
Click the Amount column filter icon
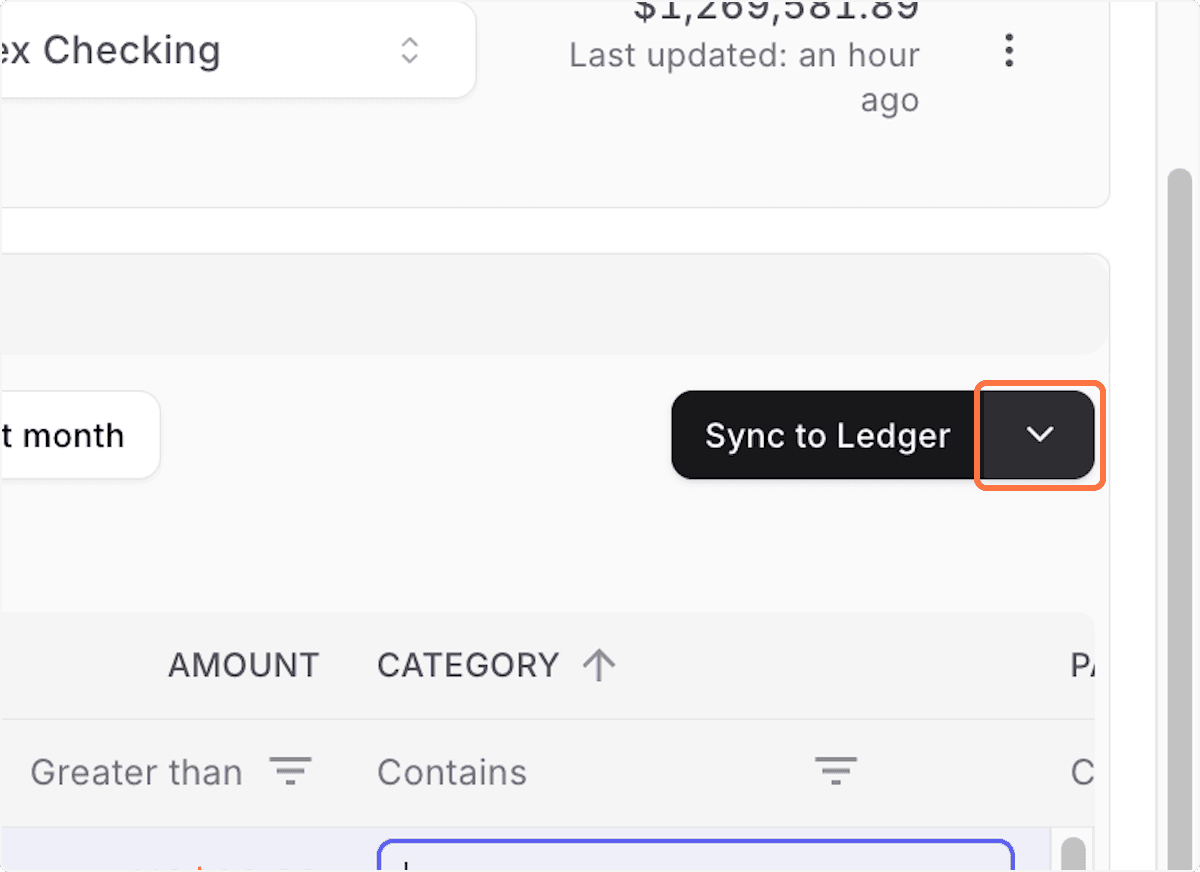click(291, 771)
